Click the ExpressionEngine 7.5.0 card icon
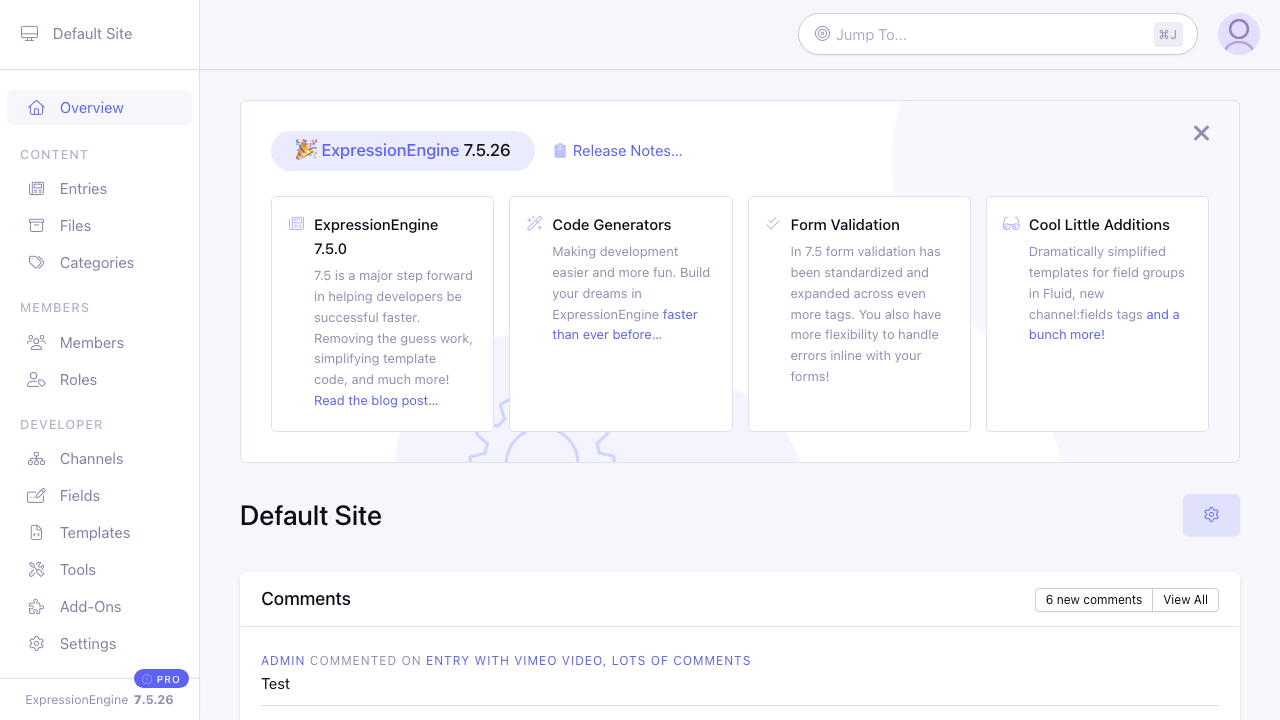The image size is (1280, 720). [296, 224]
